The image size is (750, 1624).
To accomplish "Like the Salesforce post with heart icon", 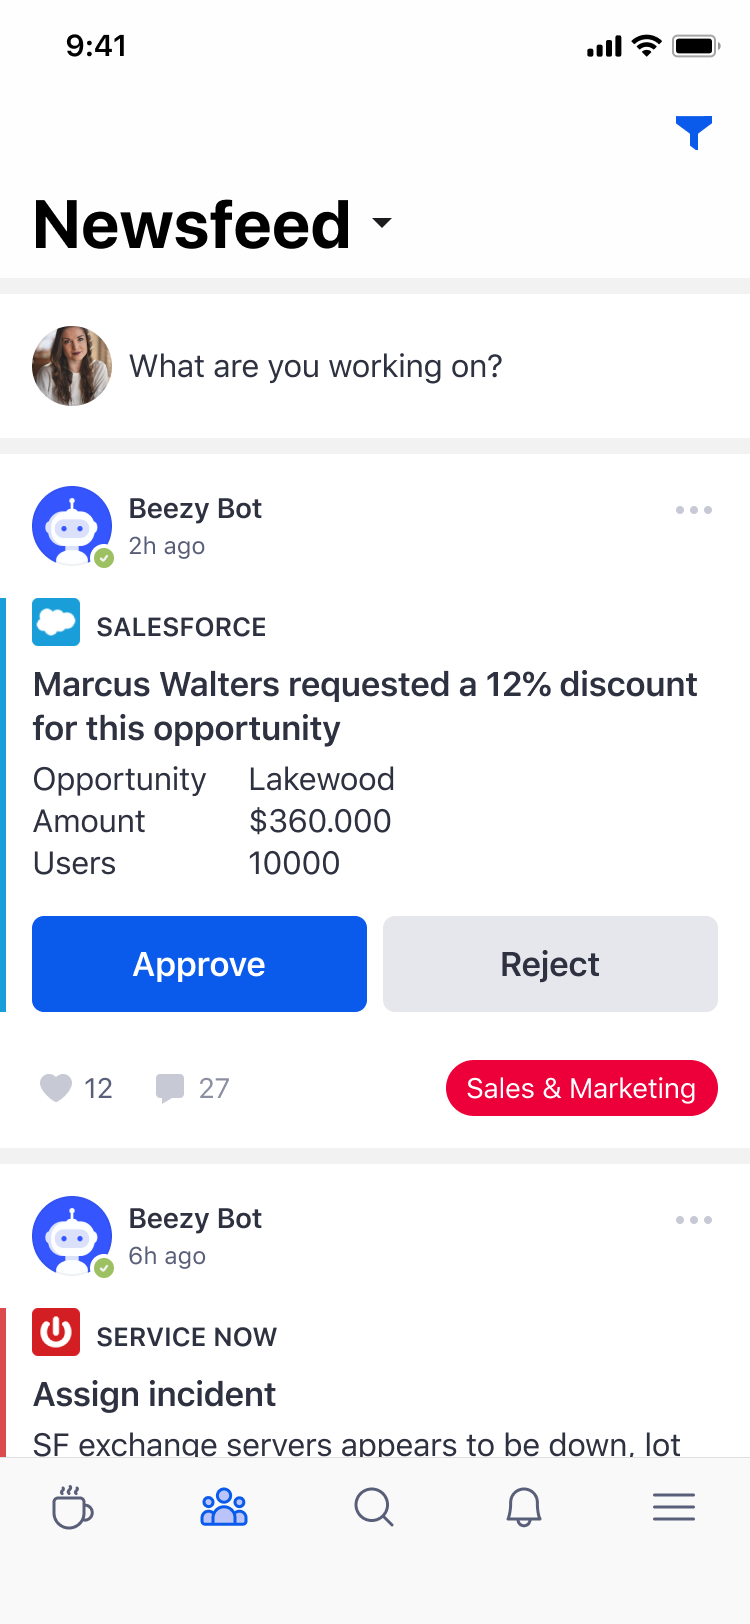I will (56, 1087).
